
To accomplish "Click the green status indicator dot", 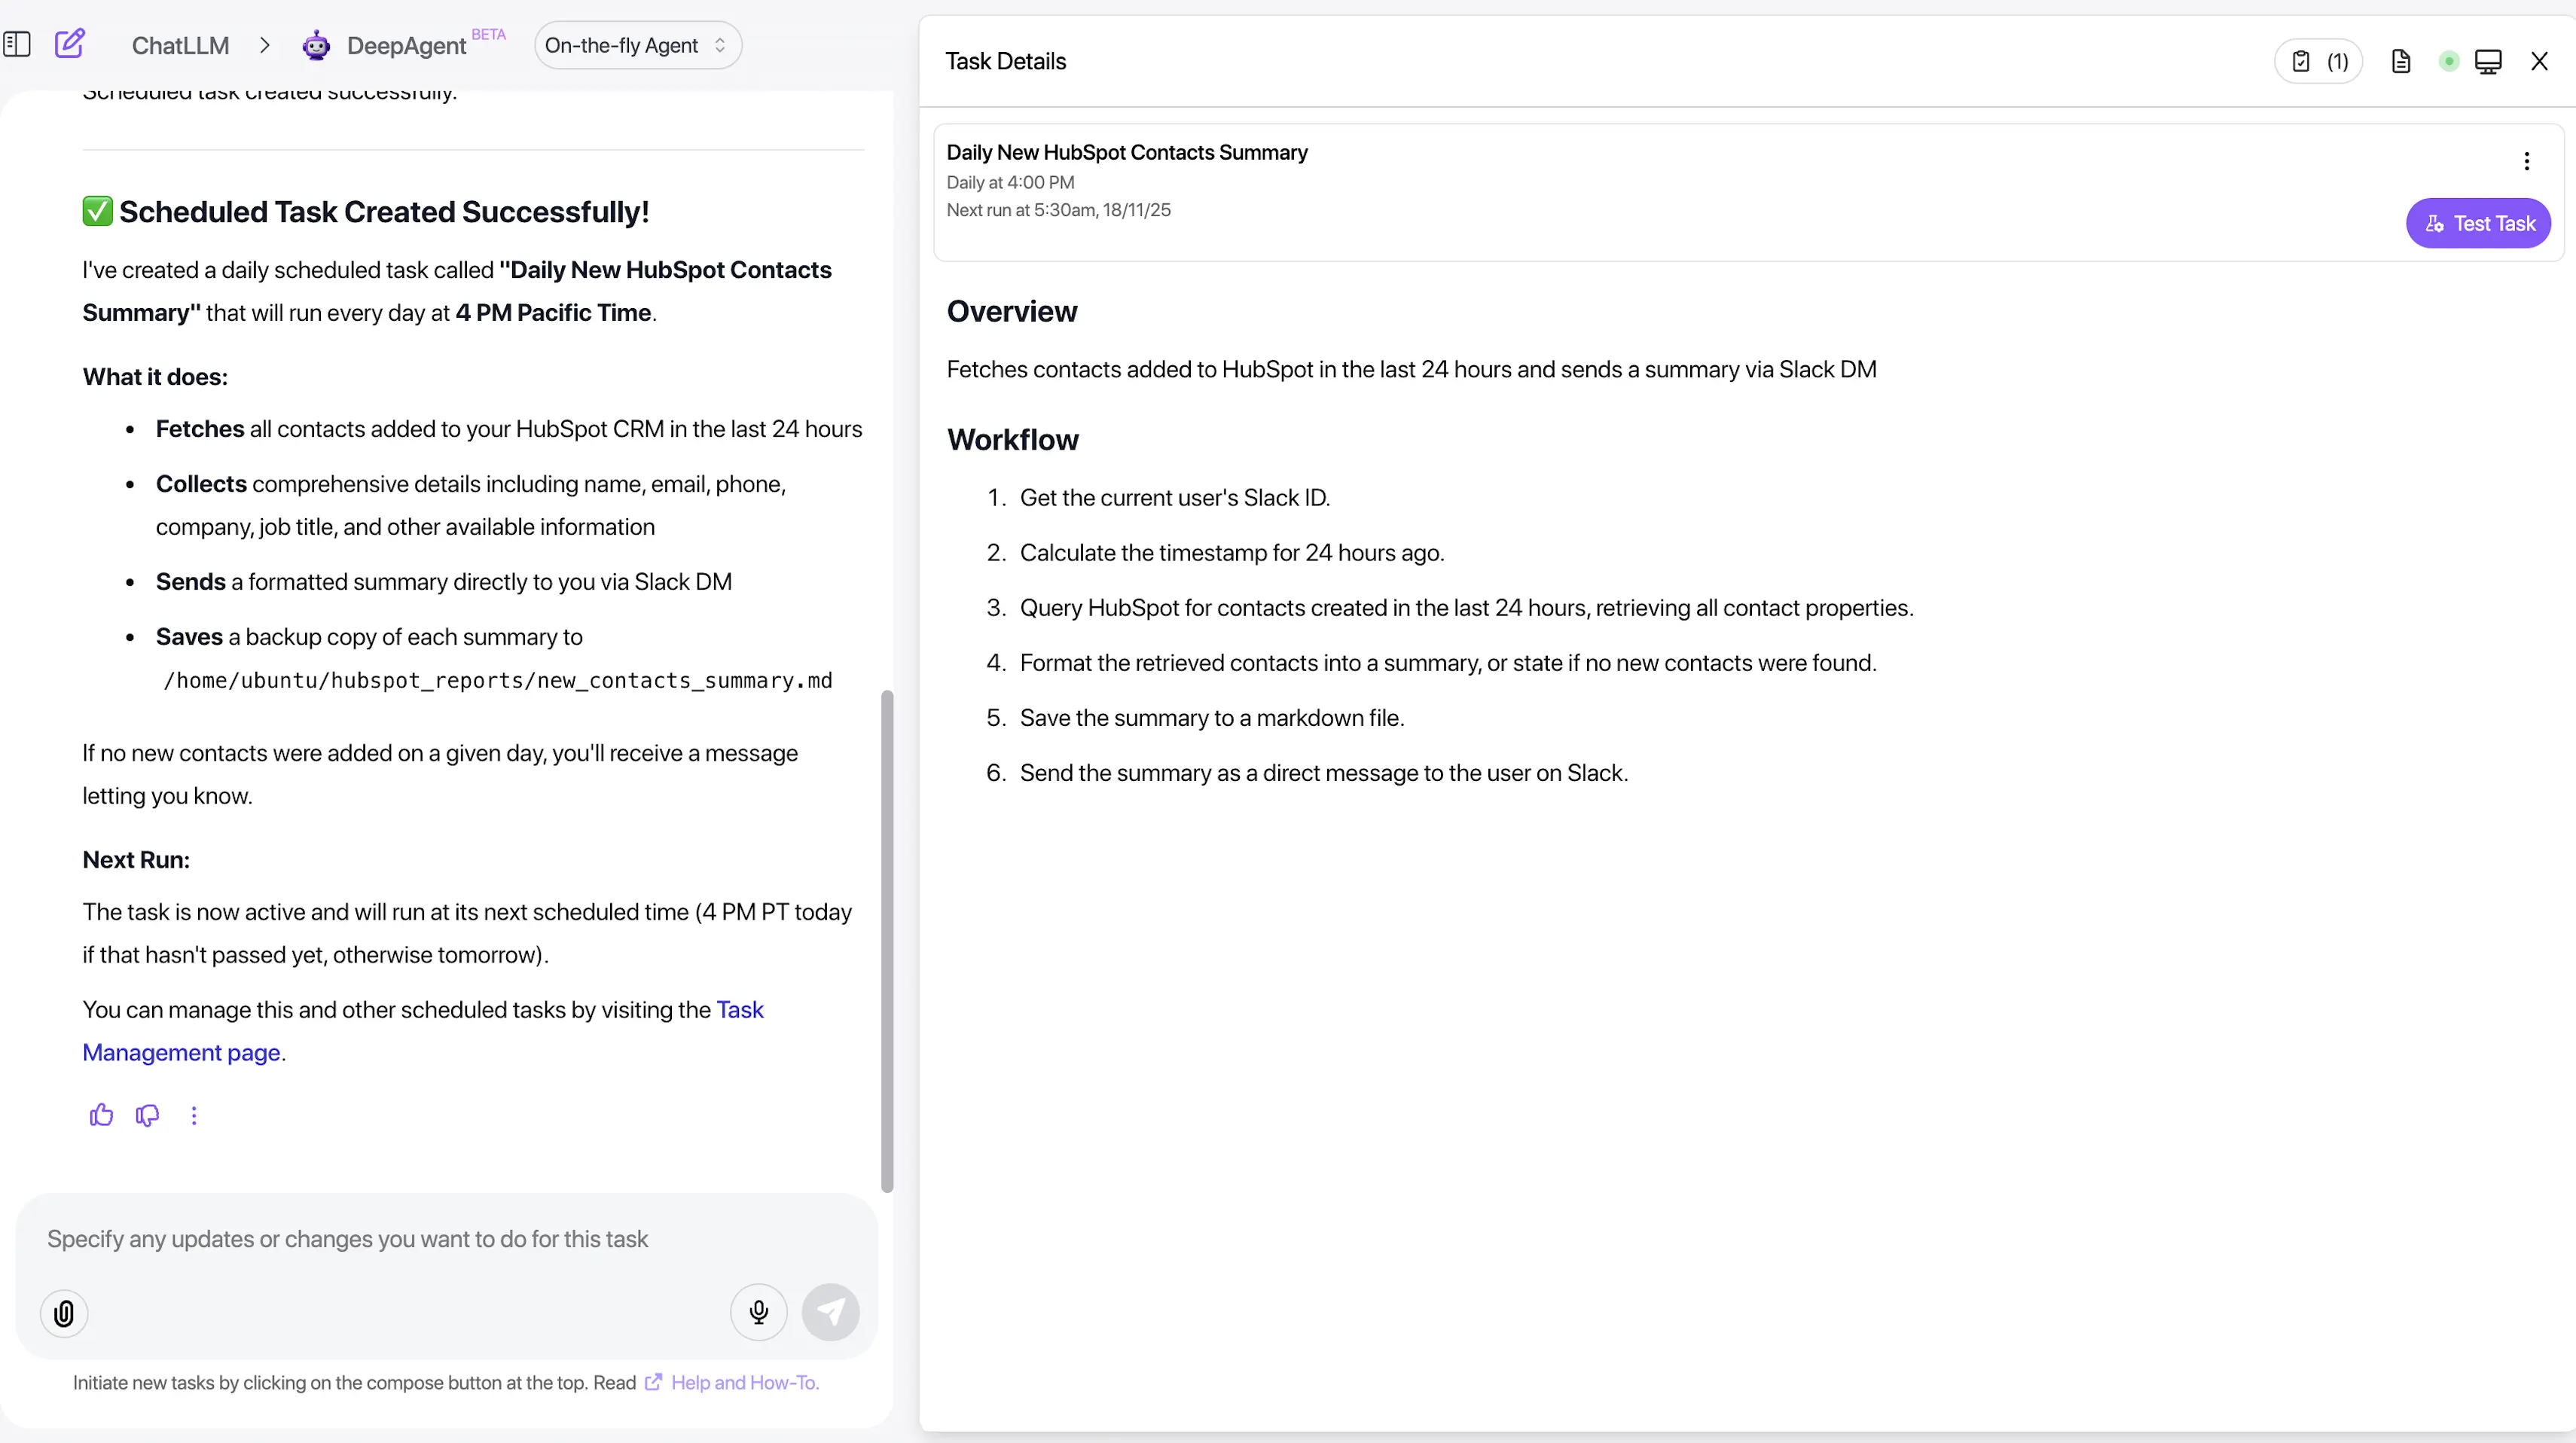I will [x=2448, y=60].
